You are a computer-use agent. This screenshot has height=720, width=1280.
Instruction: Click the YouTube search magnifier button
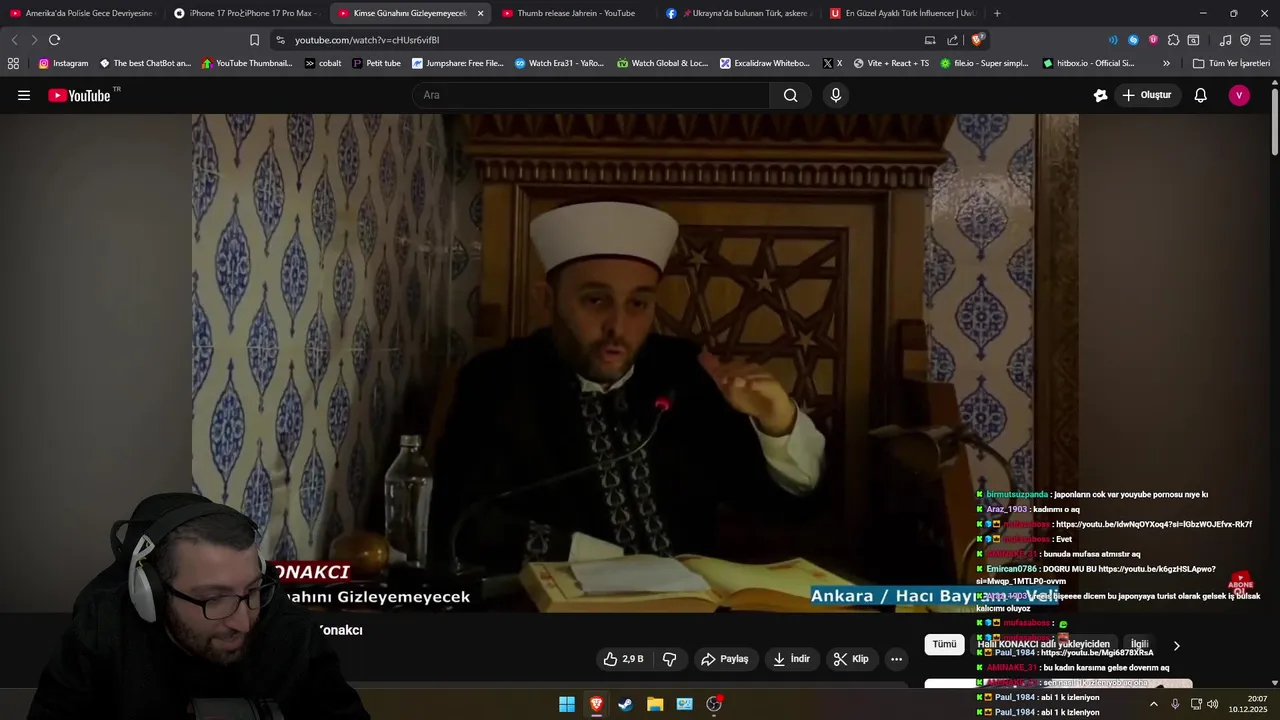pos(790,95)
